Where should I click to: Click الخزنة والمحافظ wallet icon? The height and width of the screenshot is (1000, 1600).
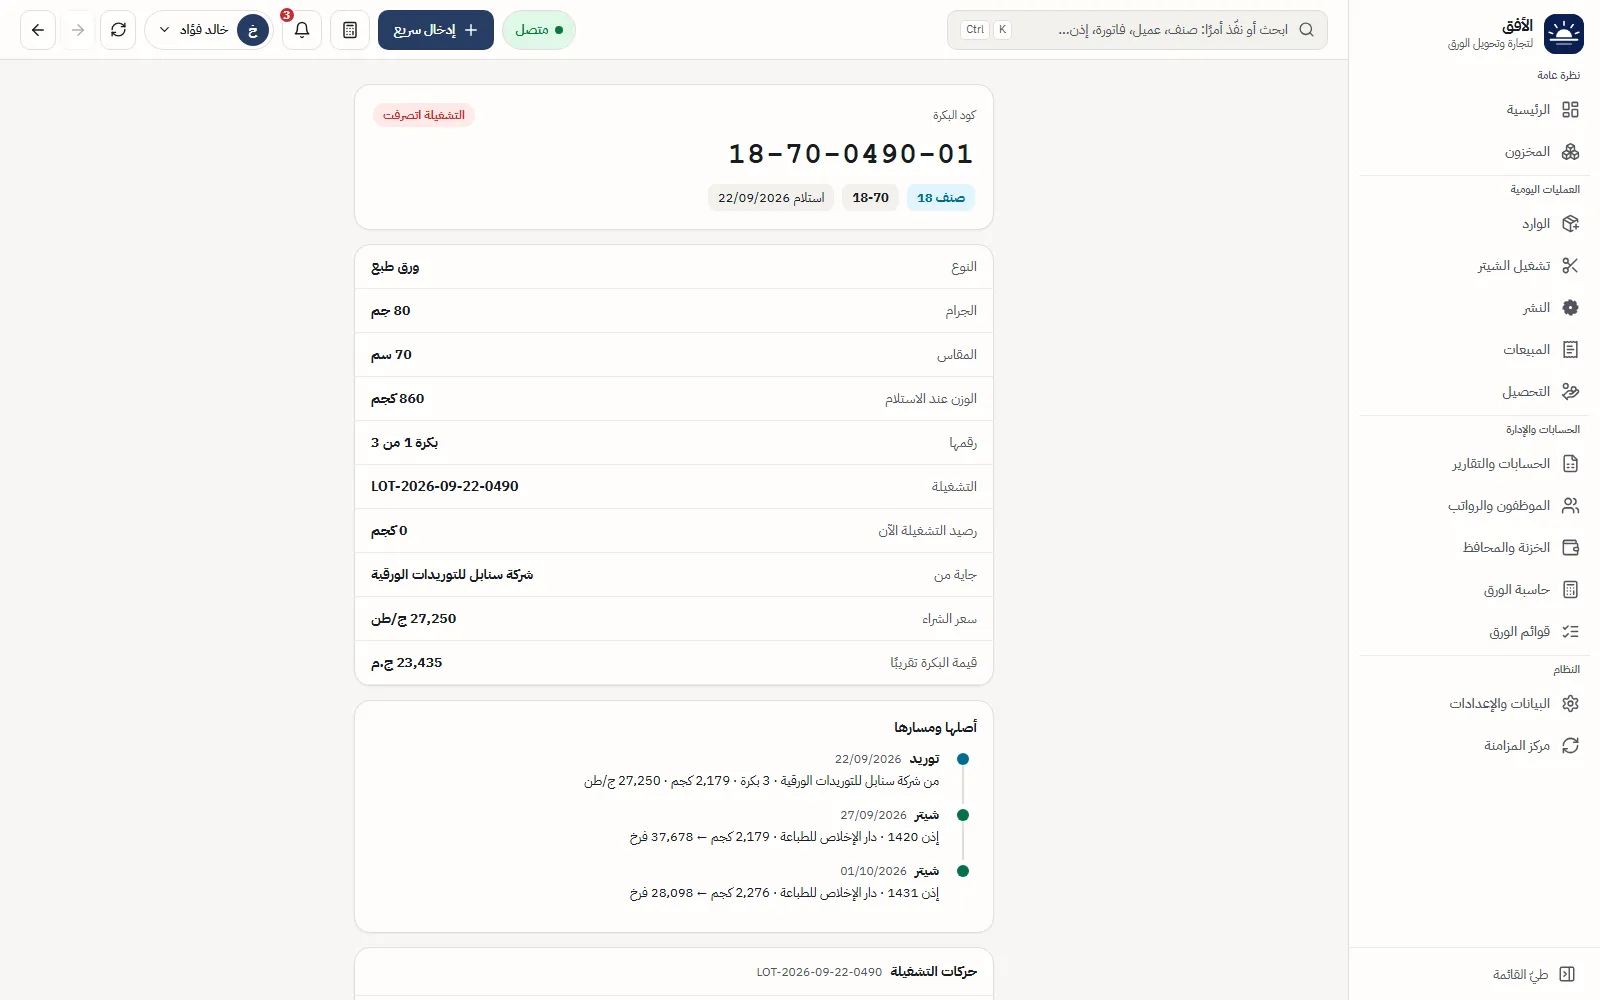[1570, 548]
